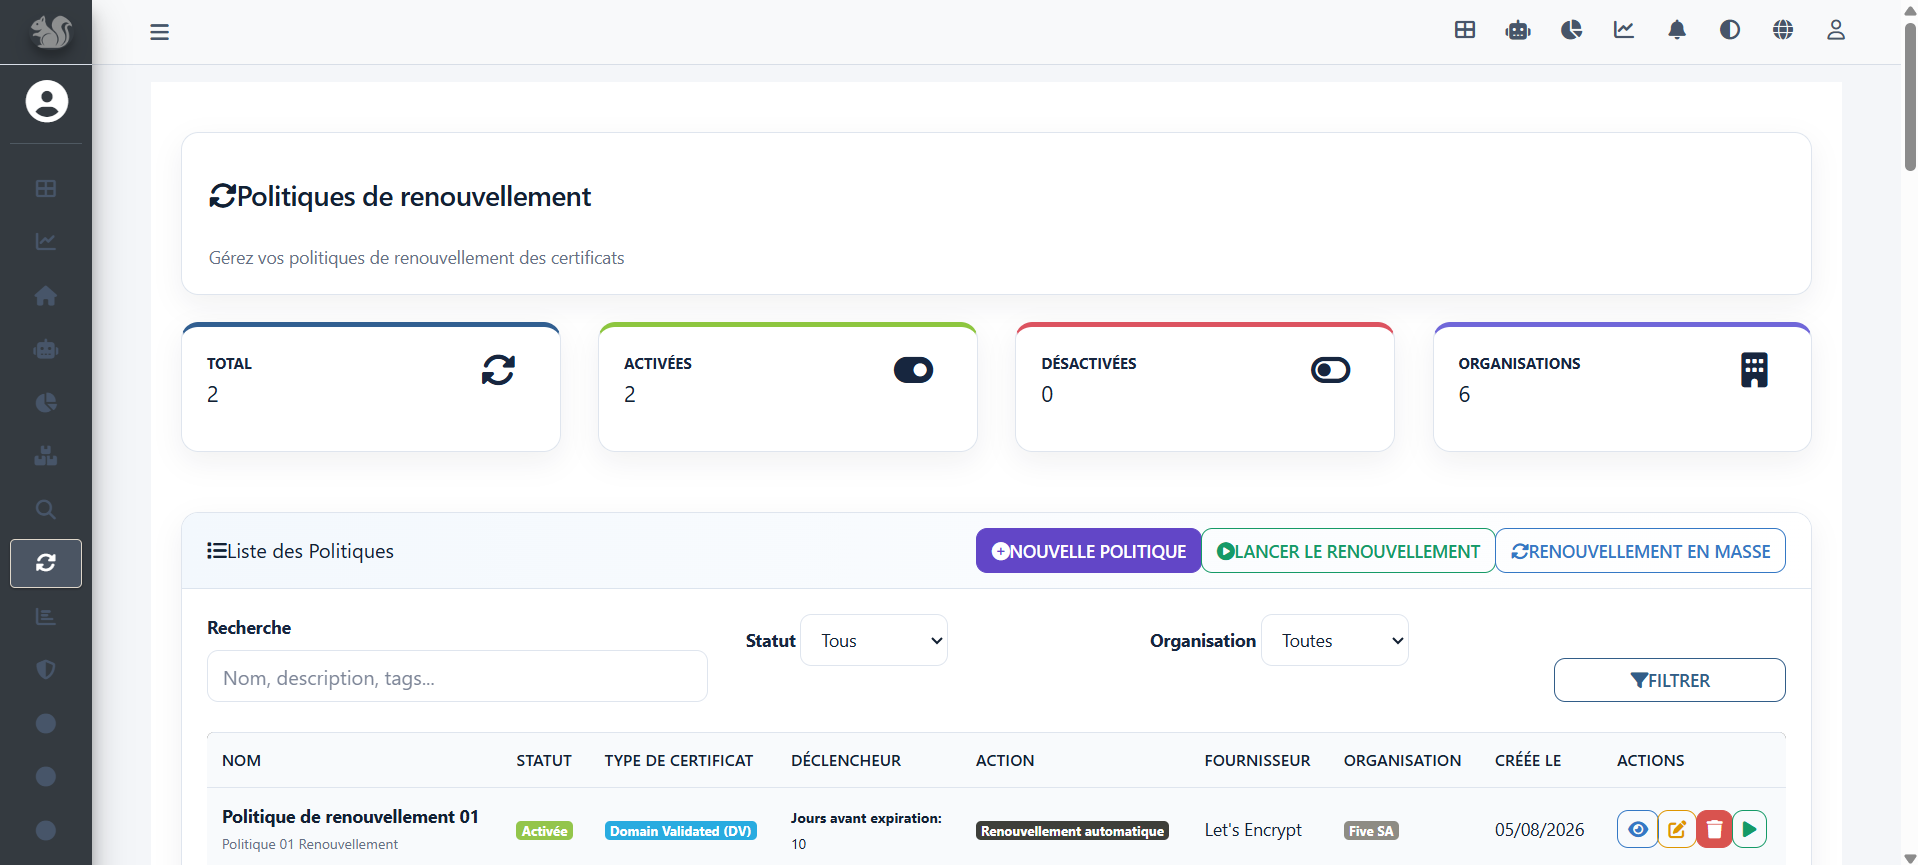
Task: Open the user account icon in the top bar
Action: point(1836,30)
